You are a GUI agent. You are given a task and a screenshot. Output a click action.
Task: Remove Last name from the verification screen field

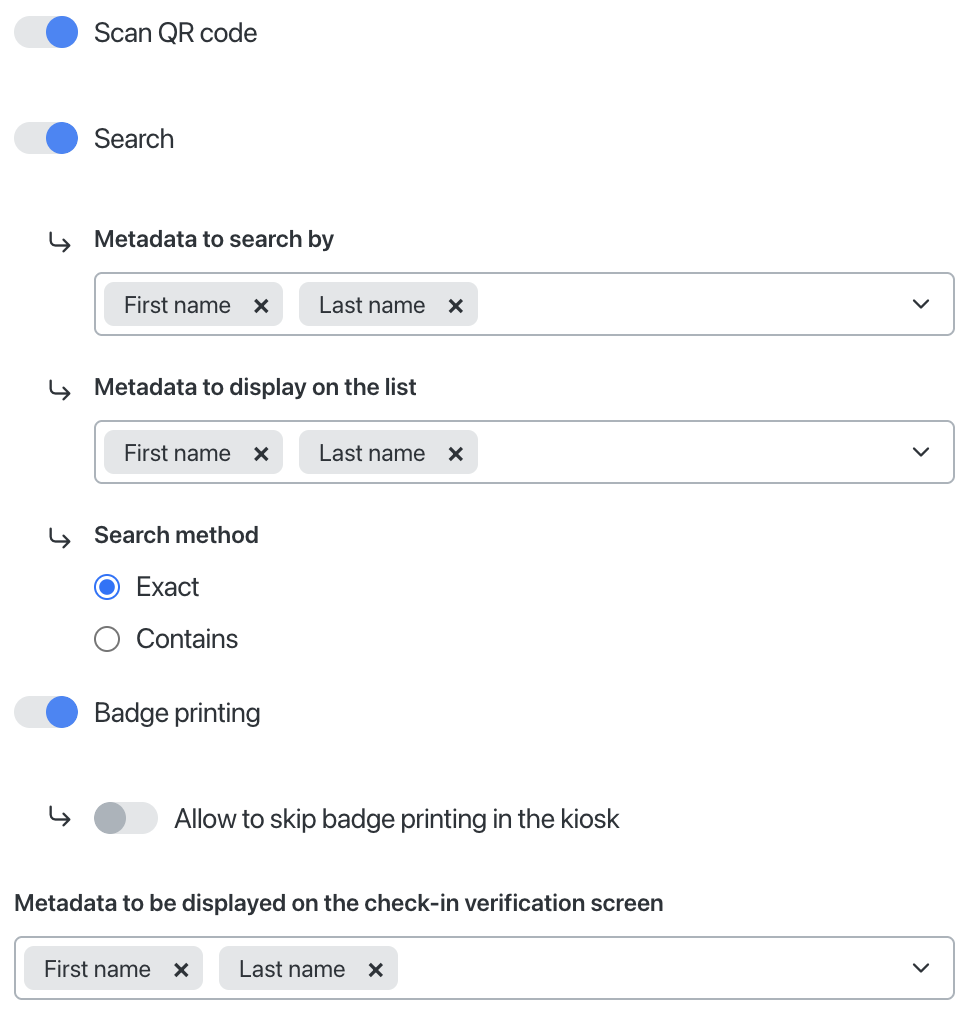[x=375, y=968]
